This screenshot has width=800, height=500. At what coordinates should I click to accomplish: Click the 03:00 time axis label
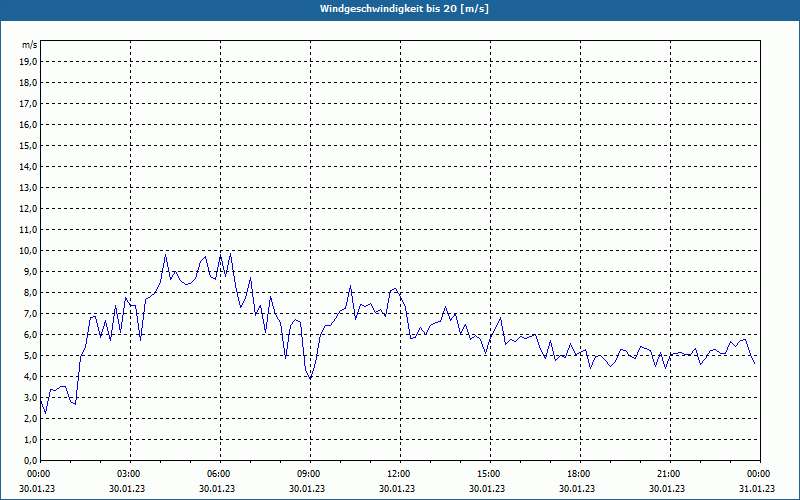pos(131,474)
